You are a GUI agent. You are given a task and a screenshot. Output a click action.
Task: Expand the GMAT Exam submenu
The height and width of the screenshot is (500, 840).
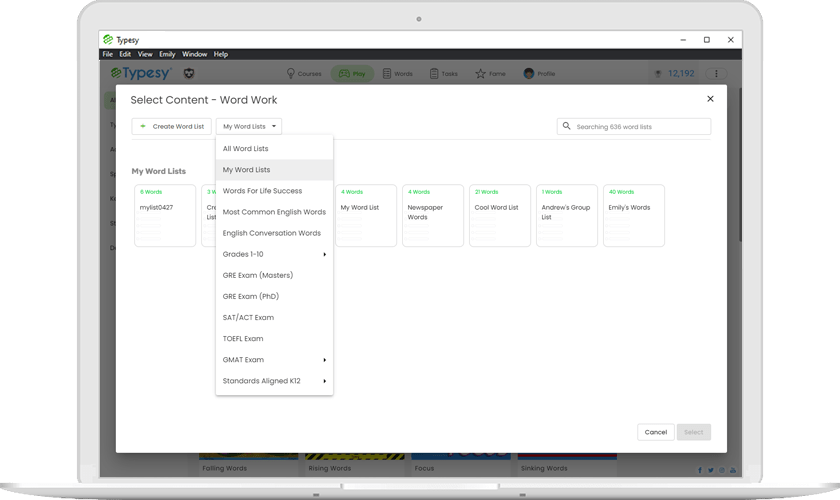tap(274, 360)
